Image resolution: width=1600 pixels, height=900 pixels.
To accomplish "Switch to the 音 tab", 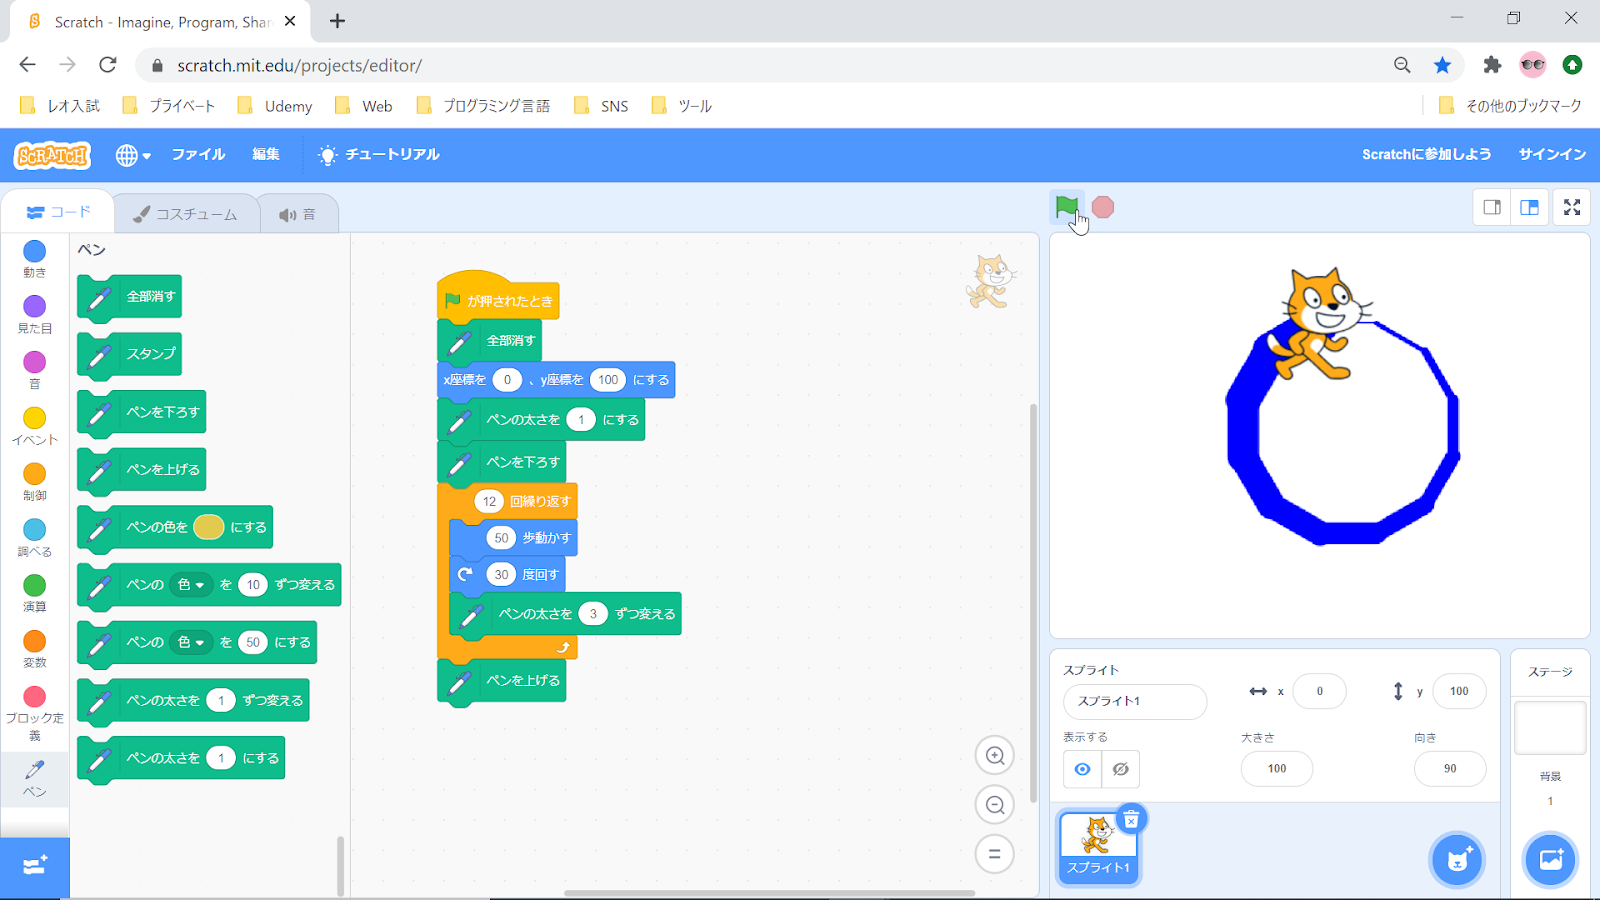I will 298,214.
